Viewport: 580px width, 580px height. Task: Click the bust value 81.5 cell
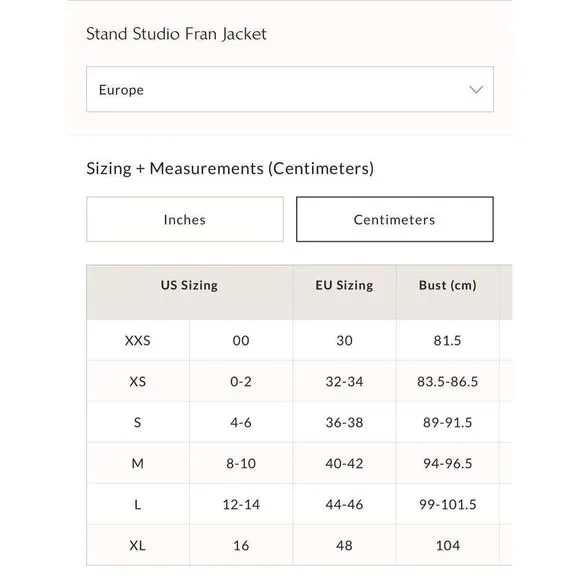[448, 340]
